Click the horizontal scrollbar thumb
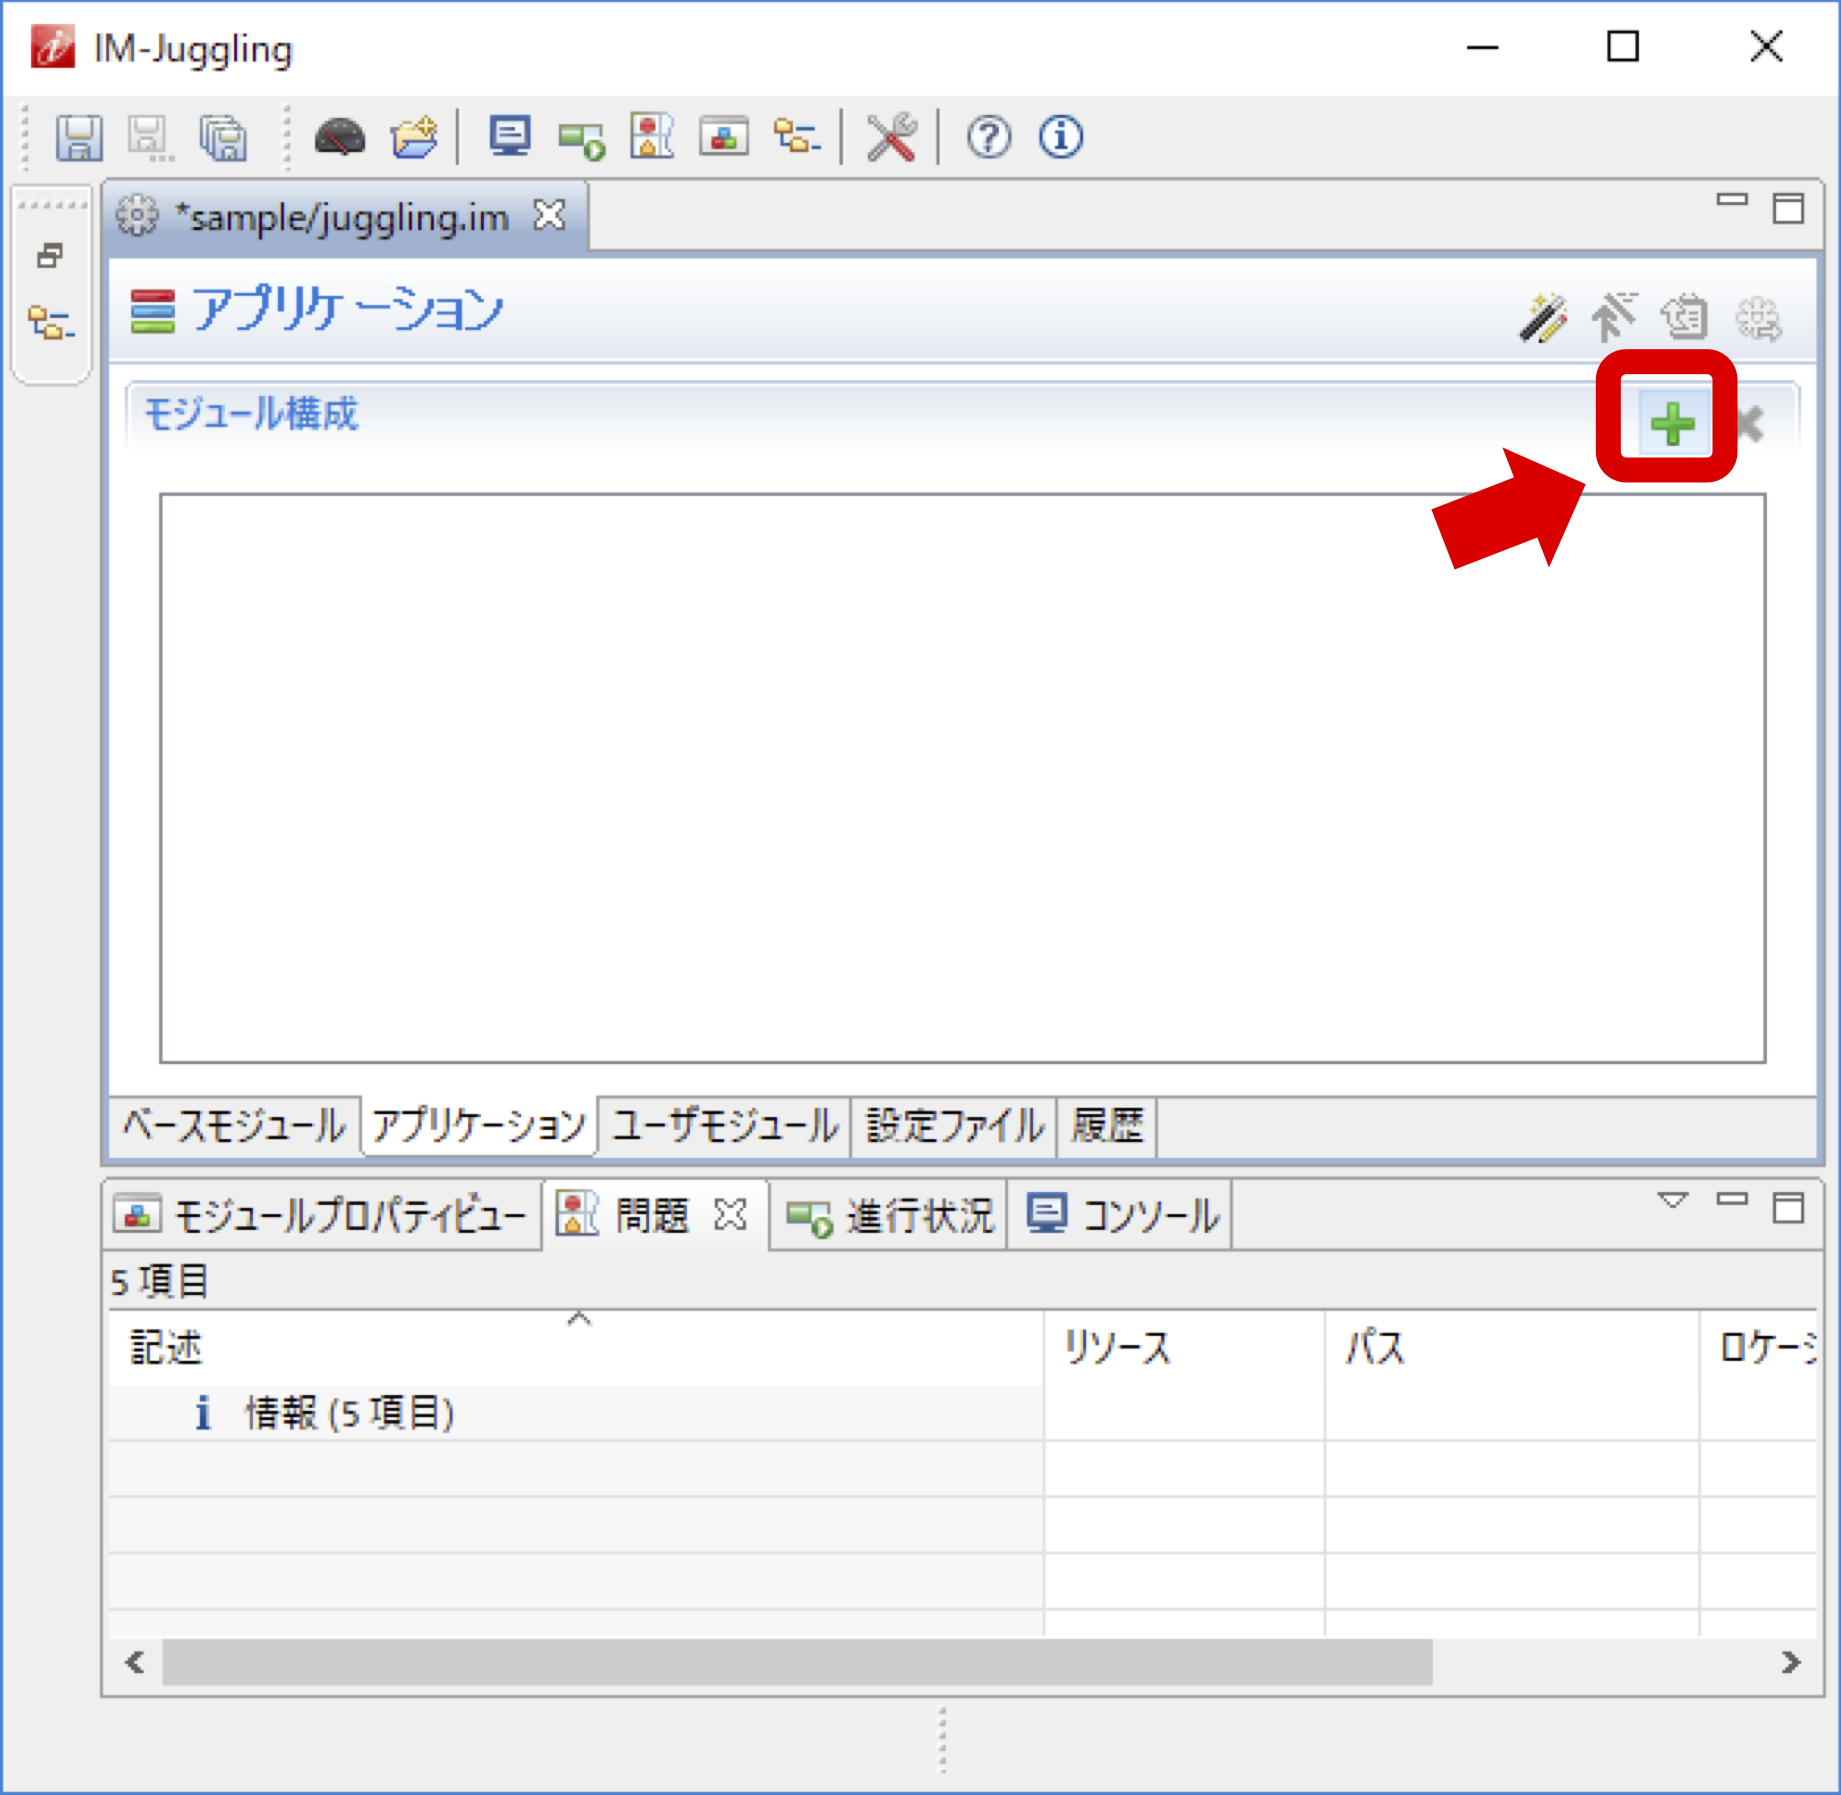Image resolution: width=1841 pixels, height=1795 pixels. coord(797,1662)
